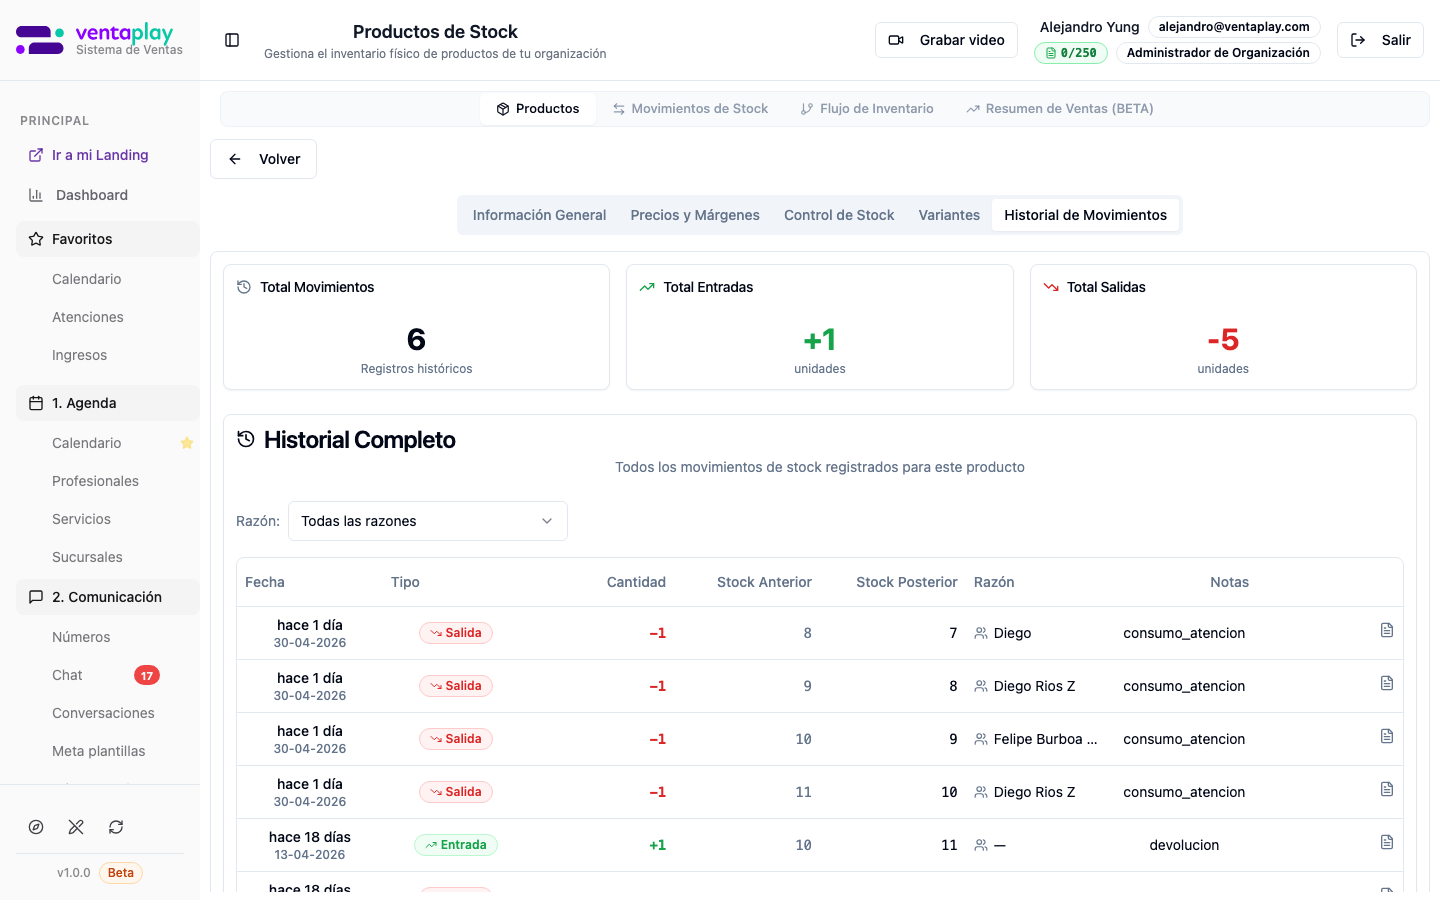Click the Total Entradas trend-up icon
1440x900 pixels.
coord(647,287)
